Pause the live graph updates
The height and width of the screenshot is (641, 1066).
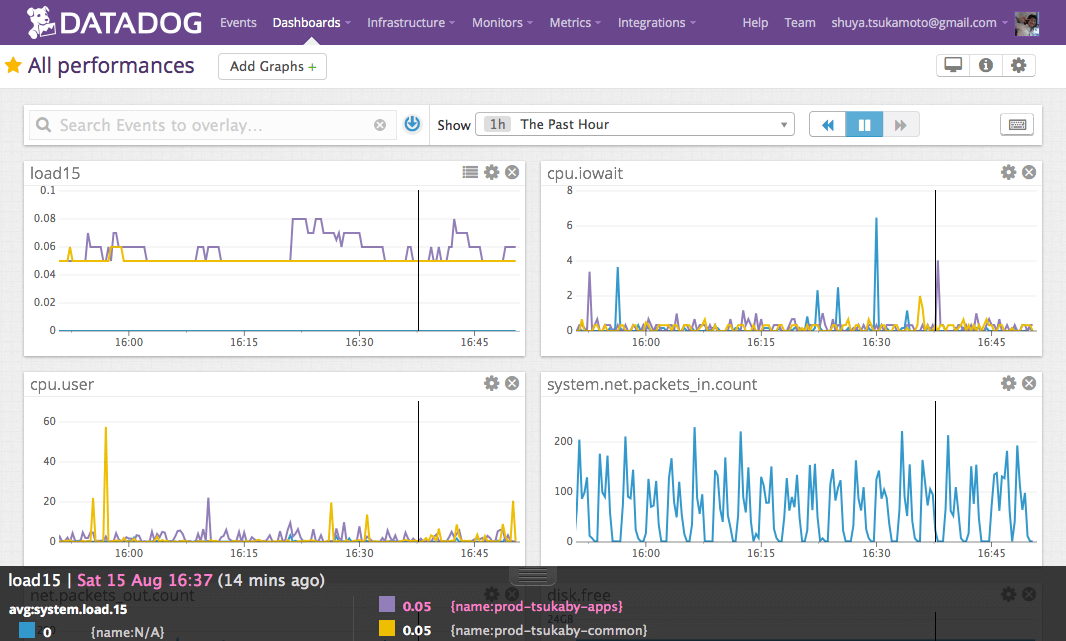(x=864, y=125)
